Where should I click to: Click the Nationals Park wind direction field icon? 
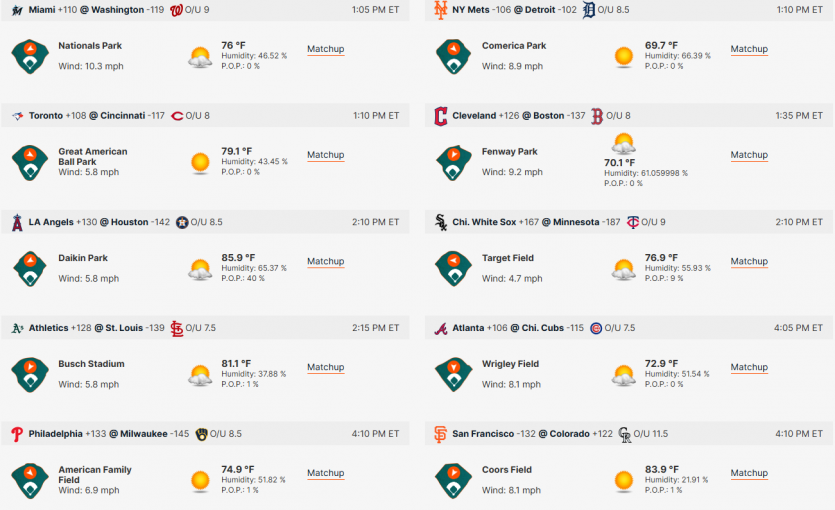point(30,56)
